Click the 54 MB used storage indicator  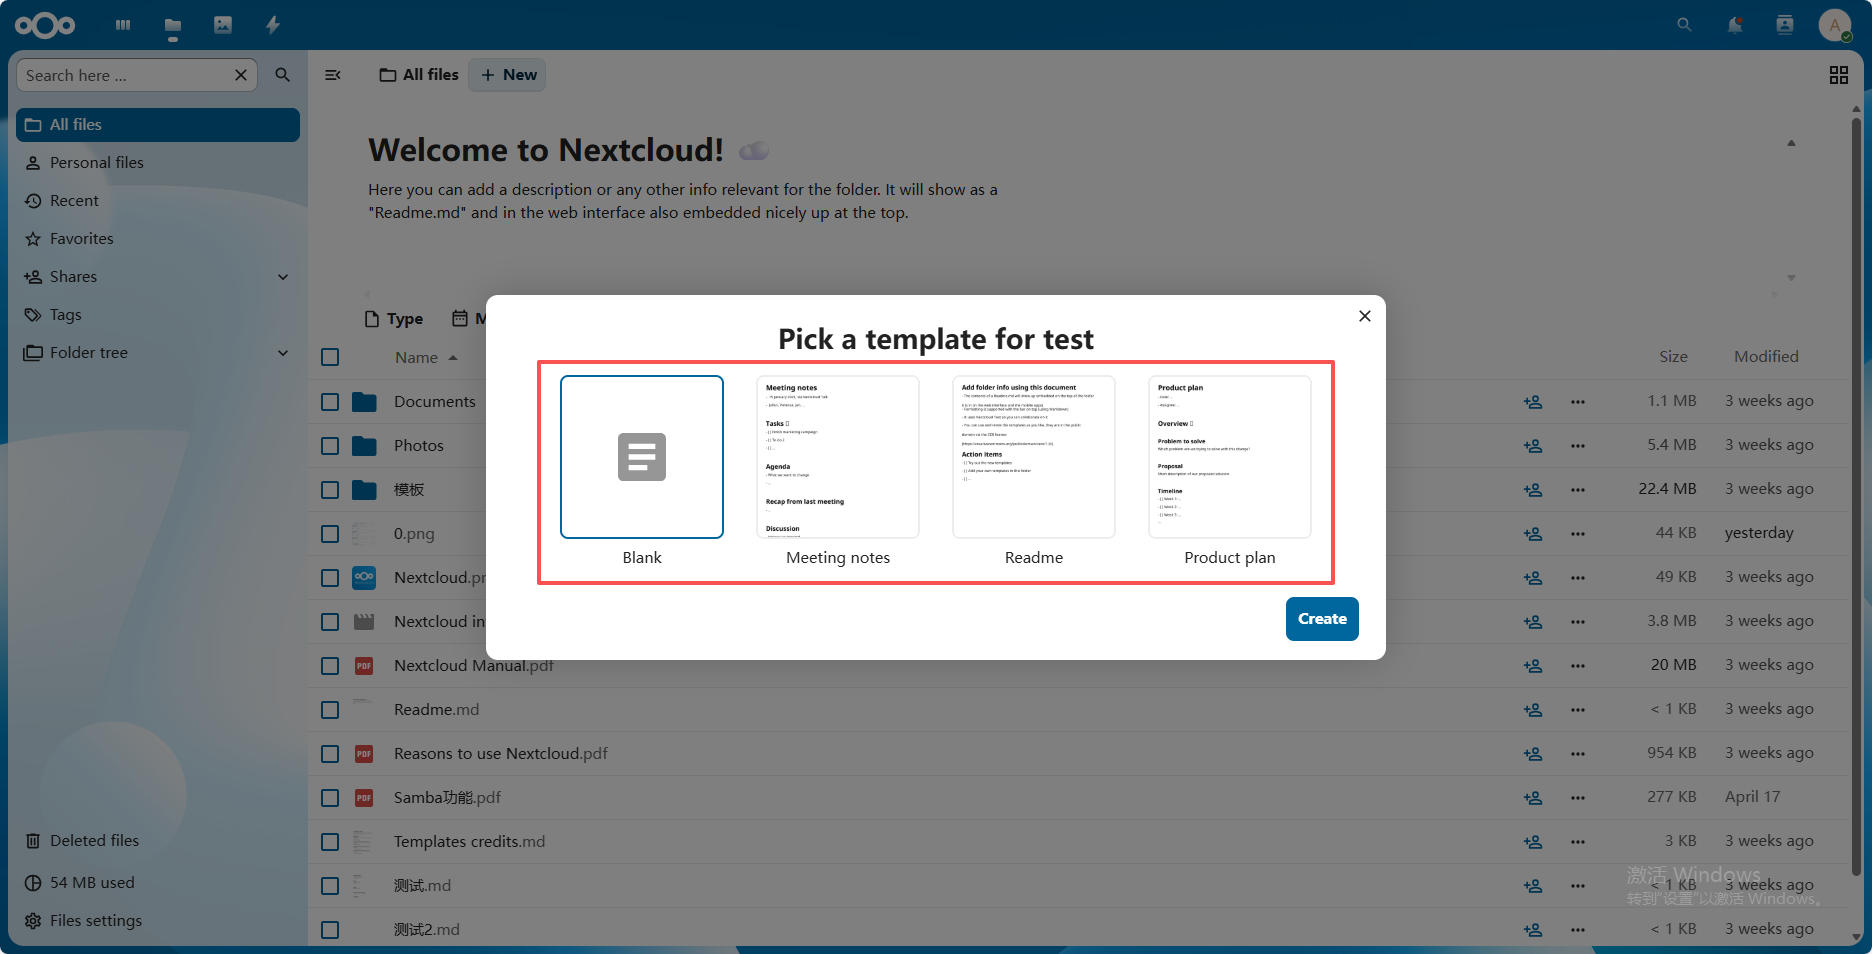pyautogui.click(x=158, y=883)
